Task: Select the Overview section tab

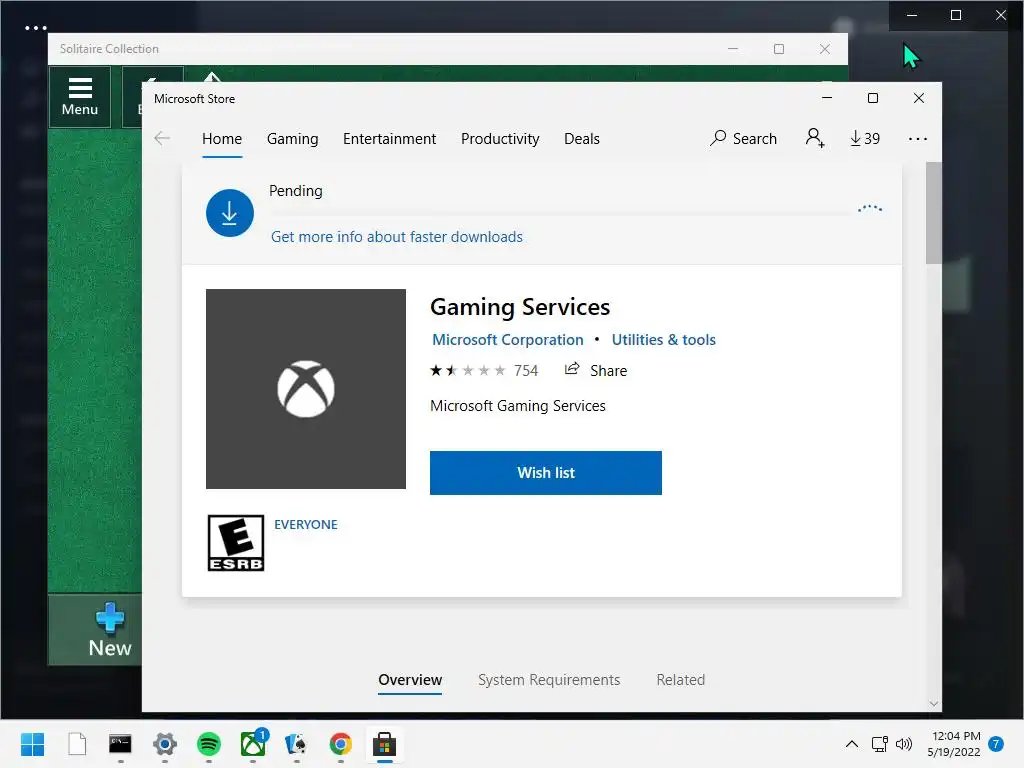Action: point(410,680)
